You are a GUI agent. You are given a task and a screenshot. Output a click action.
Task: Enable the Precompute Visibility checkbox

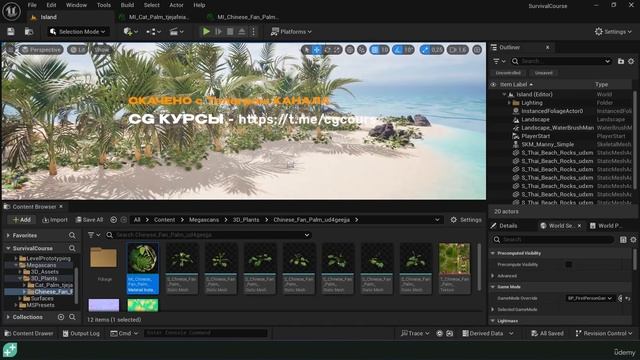[569, 264]
